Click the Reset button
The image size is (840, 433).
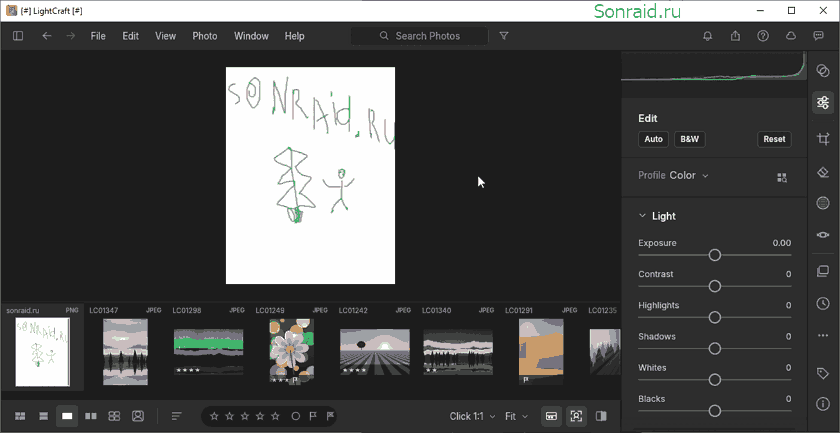(774, 139)
